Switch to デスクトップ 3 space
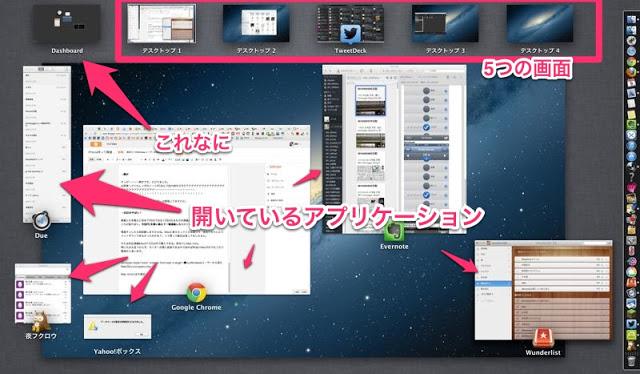The width and height of the screenshot is (640, 374). coord(445,23)
